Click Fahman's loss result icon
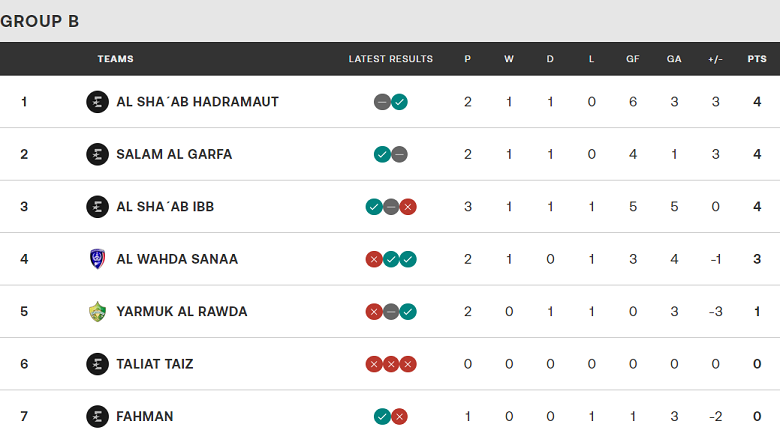The width and height of the screenshot is (780, 439). point(399,416)
